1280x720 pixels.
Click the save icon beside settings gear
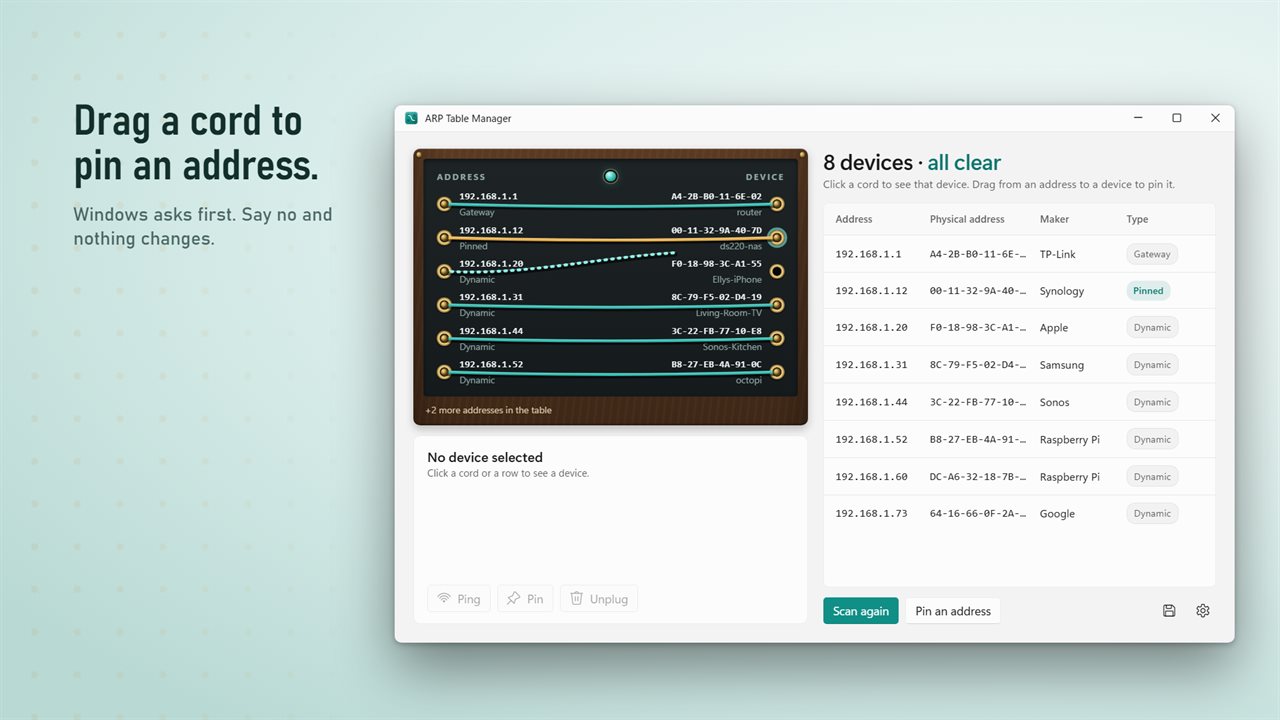point(1169,611)
